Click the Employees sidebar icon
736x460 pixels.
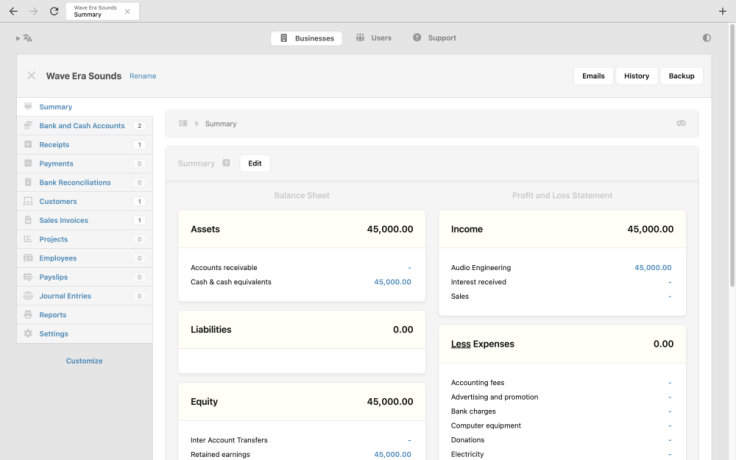(x=28, y=258)
